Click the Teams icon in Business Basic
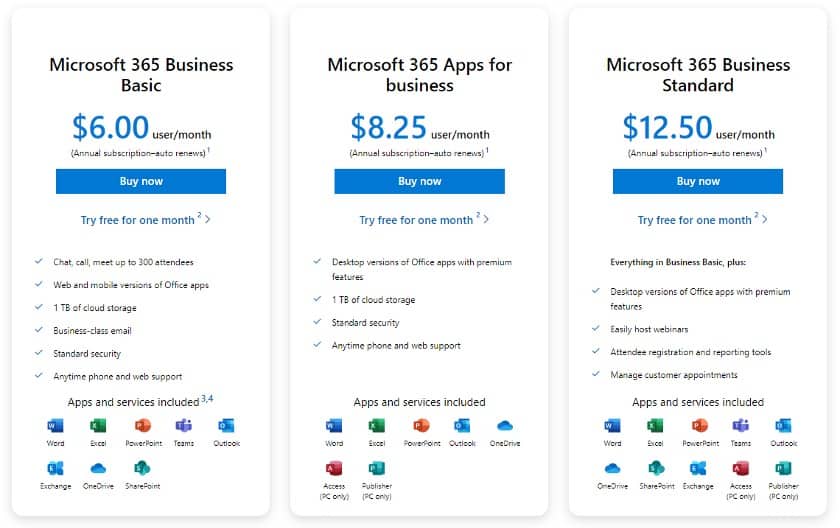840x528 pixels. [x=184, y=426]
